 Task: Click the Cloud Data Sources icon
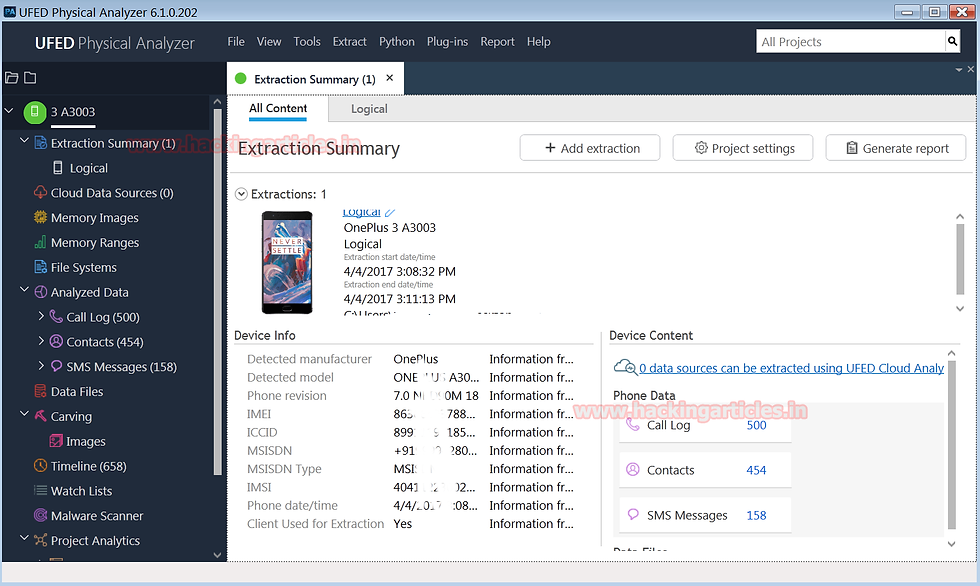(41, 192)
